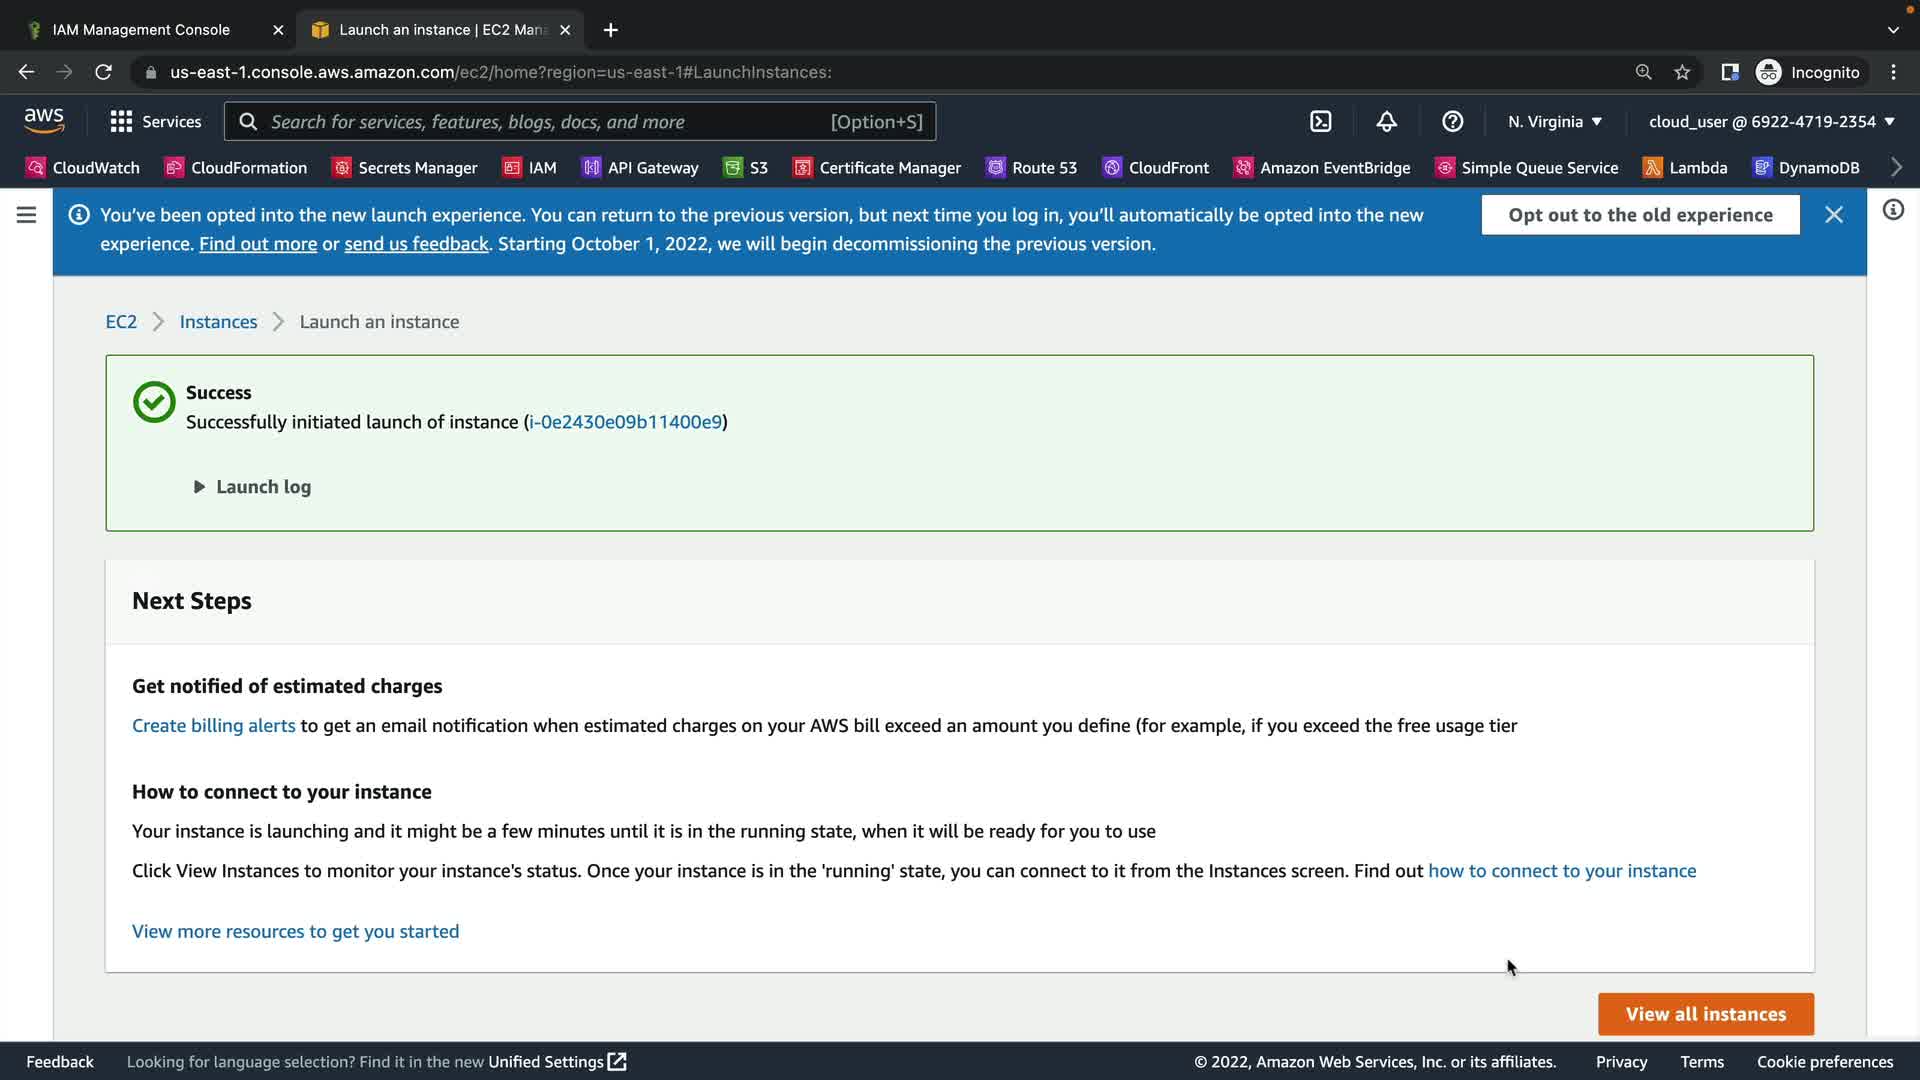The image size is (1920, 1080).
Task: Bookmark this page with the star icon
Action: point(1682,72)
